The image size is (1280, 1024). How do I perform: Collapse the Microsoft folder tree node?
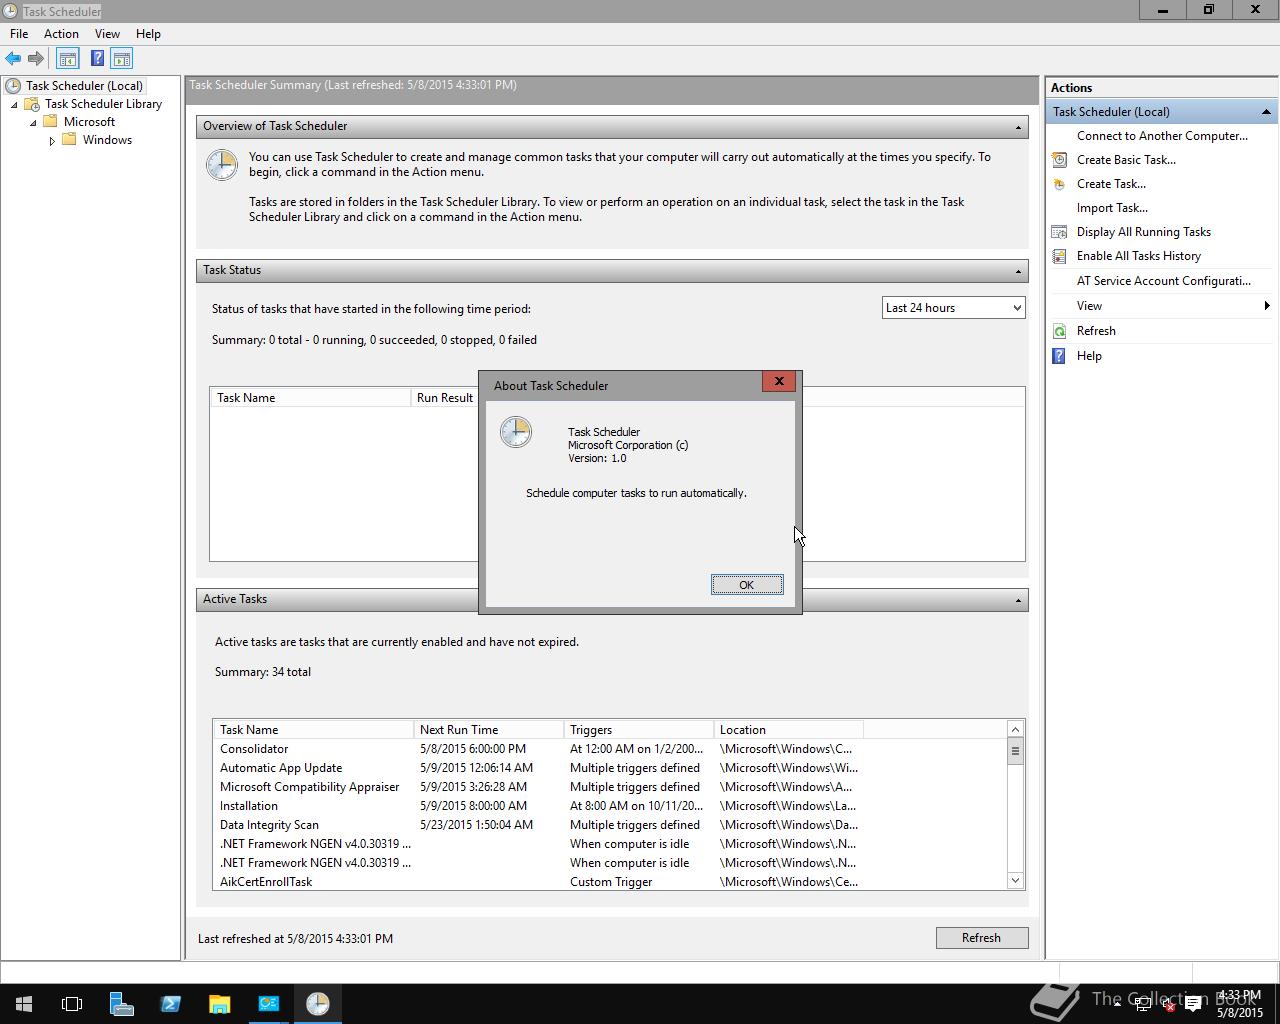(x=33, y=123)
